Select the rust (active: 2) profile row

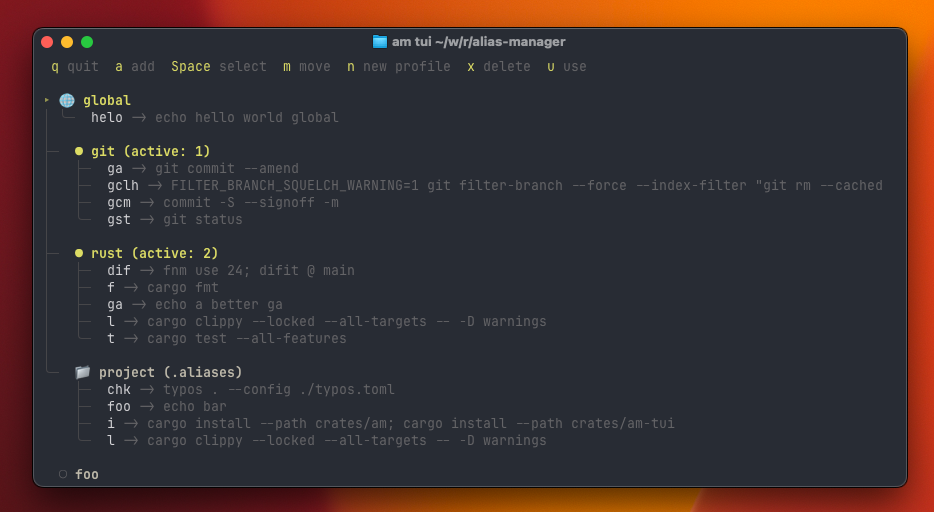(154, 253)
